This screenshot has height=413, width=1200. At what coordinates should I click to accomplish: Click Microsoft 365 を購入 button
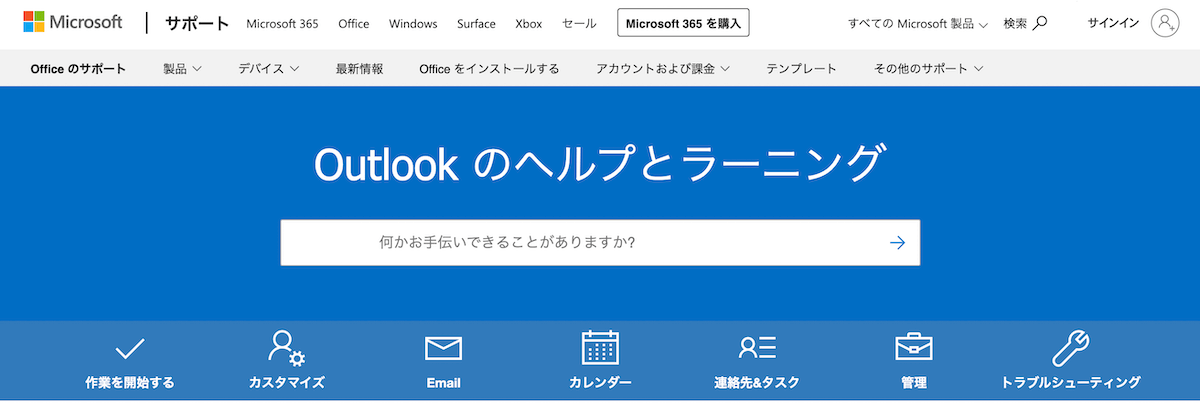683,23
